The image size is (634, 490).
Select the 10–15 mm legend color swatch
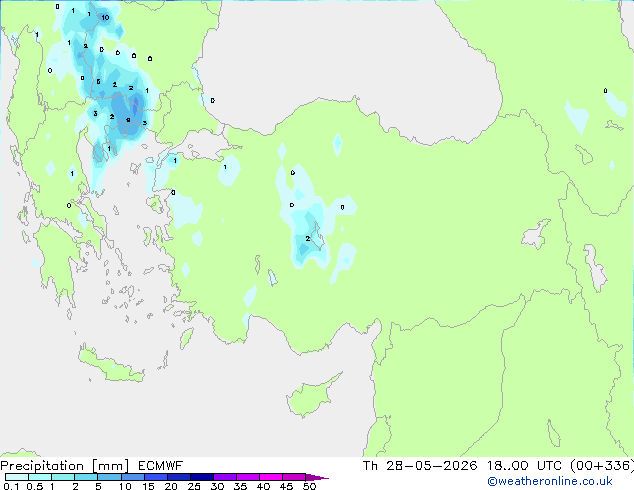[x=132, y=477]
